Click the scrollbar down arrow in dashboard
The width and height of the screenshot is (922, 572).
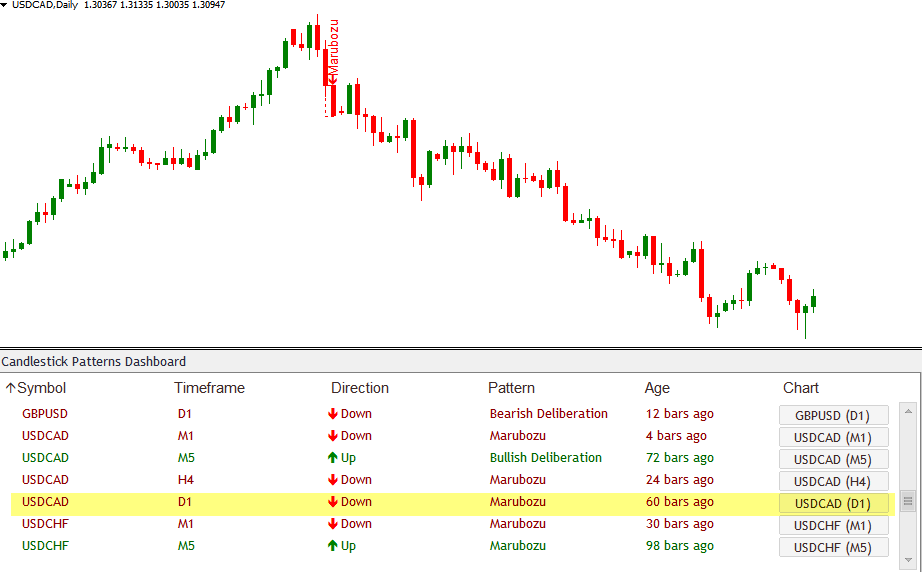(x=908, y=560)
